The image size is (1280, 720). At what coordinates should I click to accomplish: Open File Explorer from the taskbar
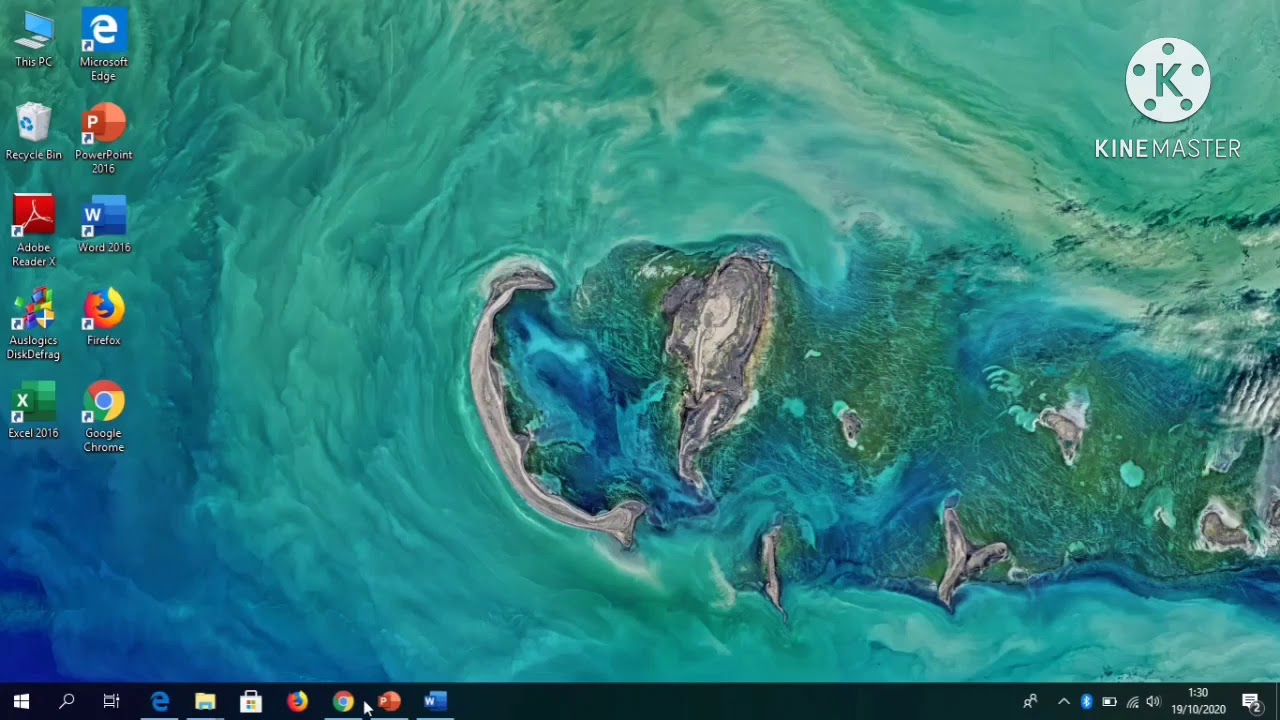205,702
